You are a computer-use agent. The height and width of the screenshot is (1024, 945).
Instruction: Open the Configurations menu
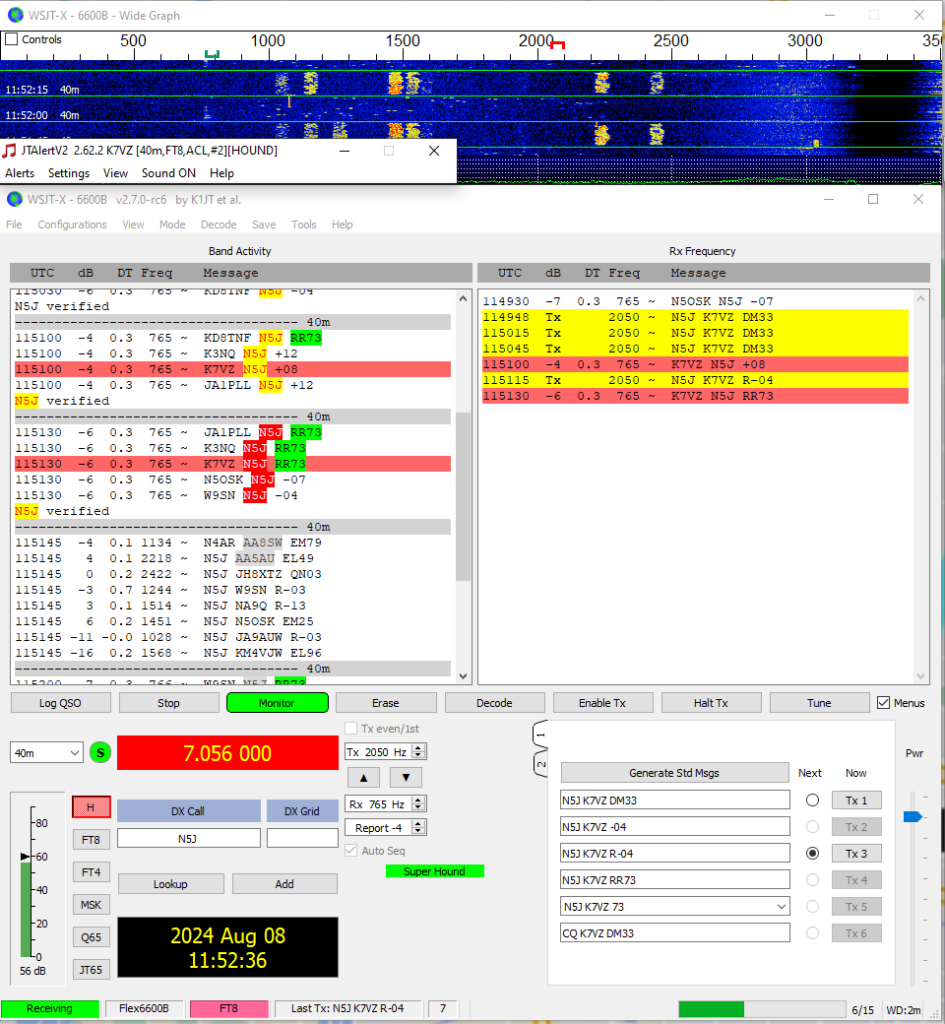(72, 225)
